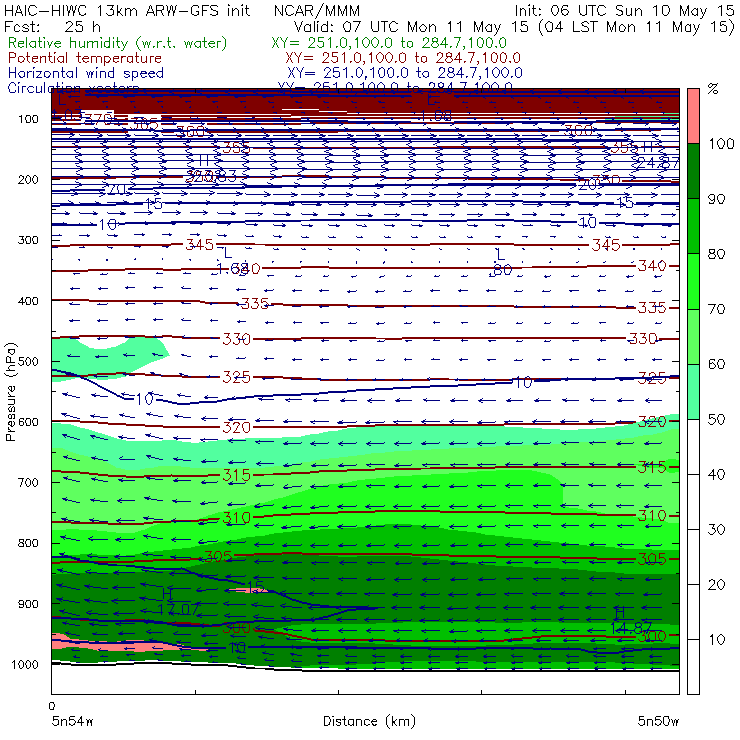Select the red XY coordinates text

[x=403, y=58]
